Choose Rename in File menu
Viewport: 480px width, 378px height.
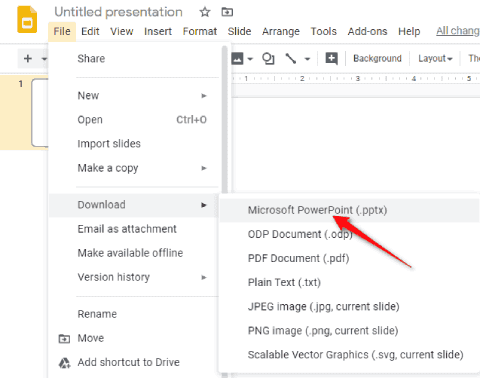tap(133, 314)
